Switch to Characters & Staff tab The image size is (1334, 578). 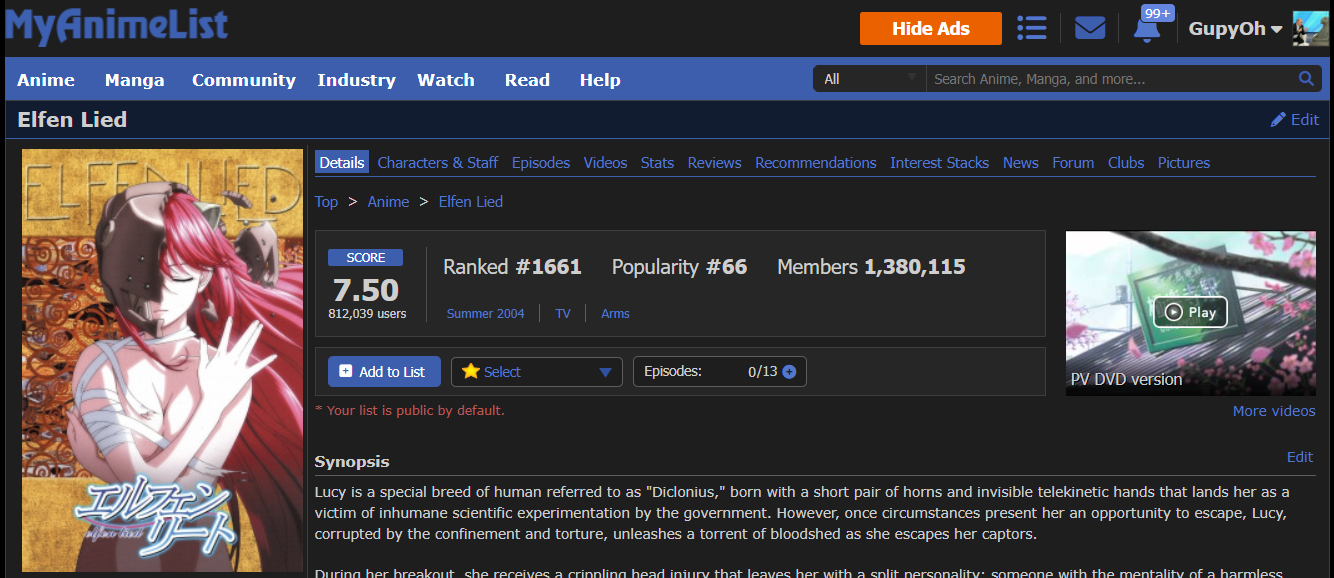pyautogui.click(x=438, y=162)
